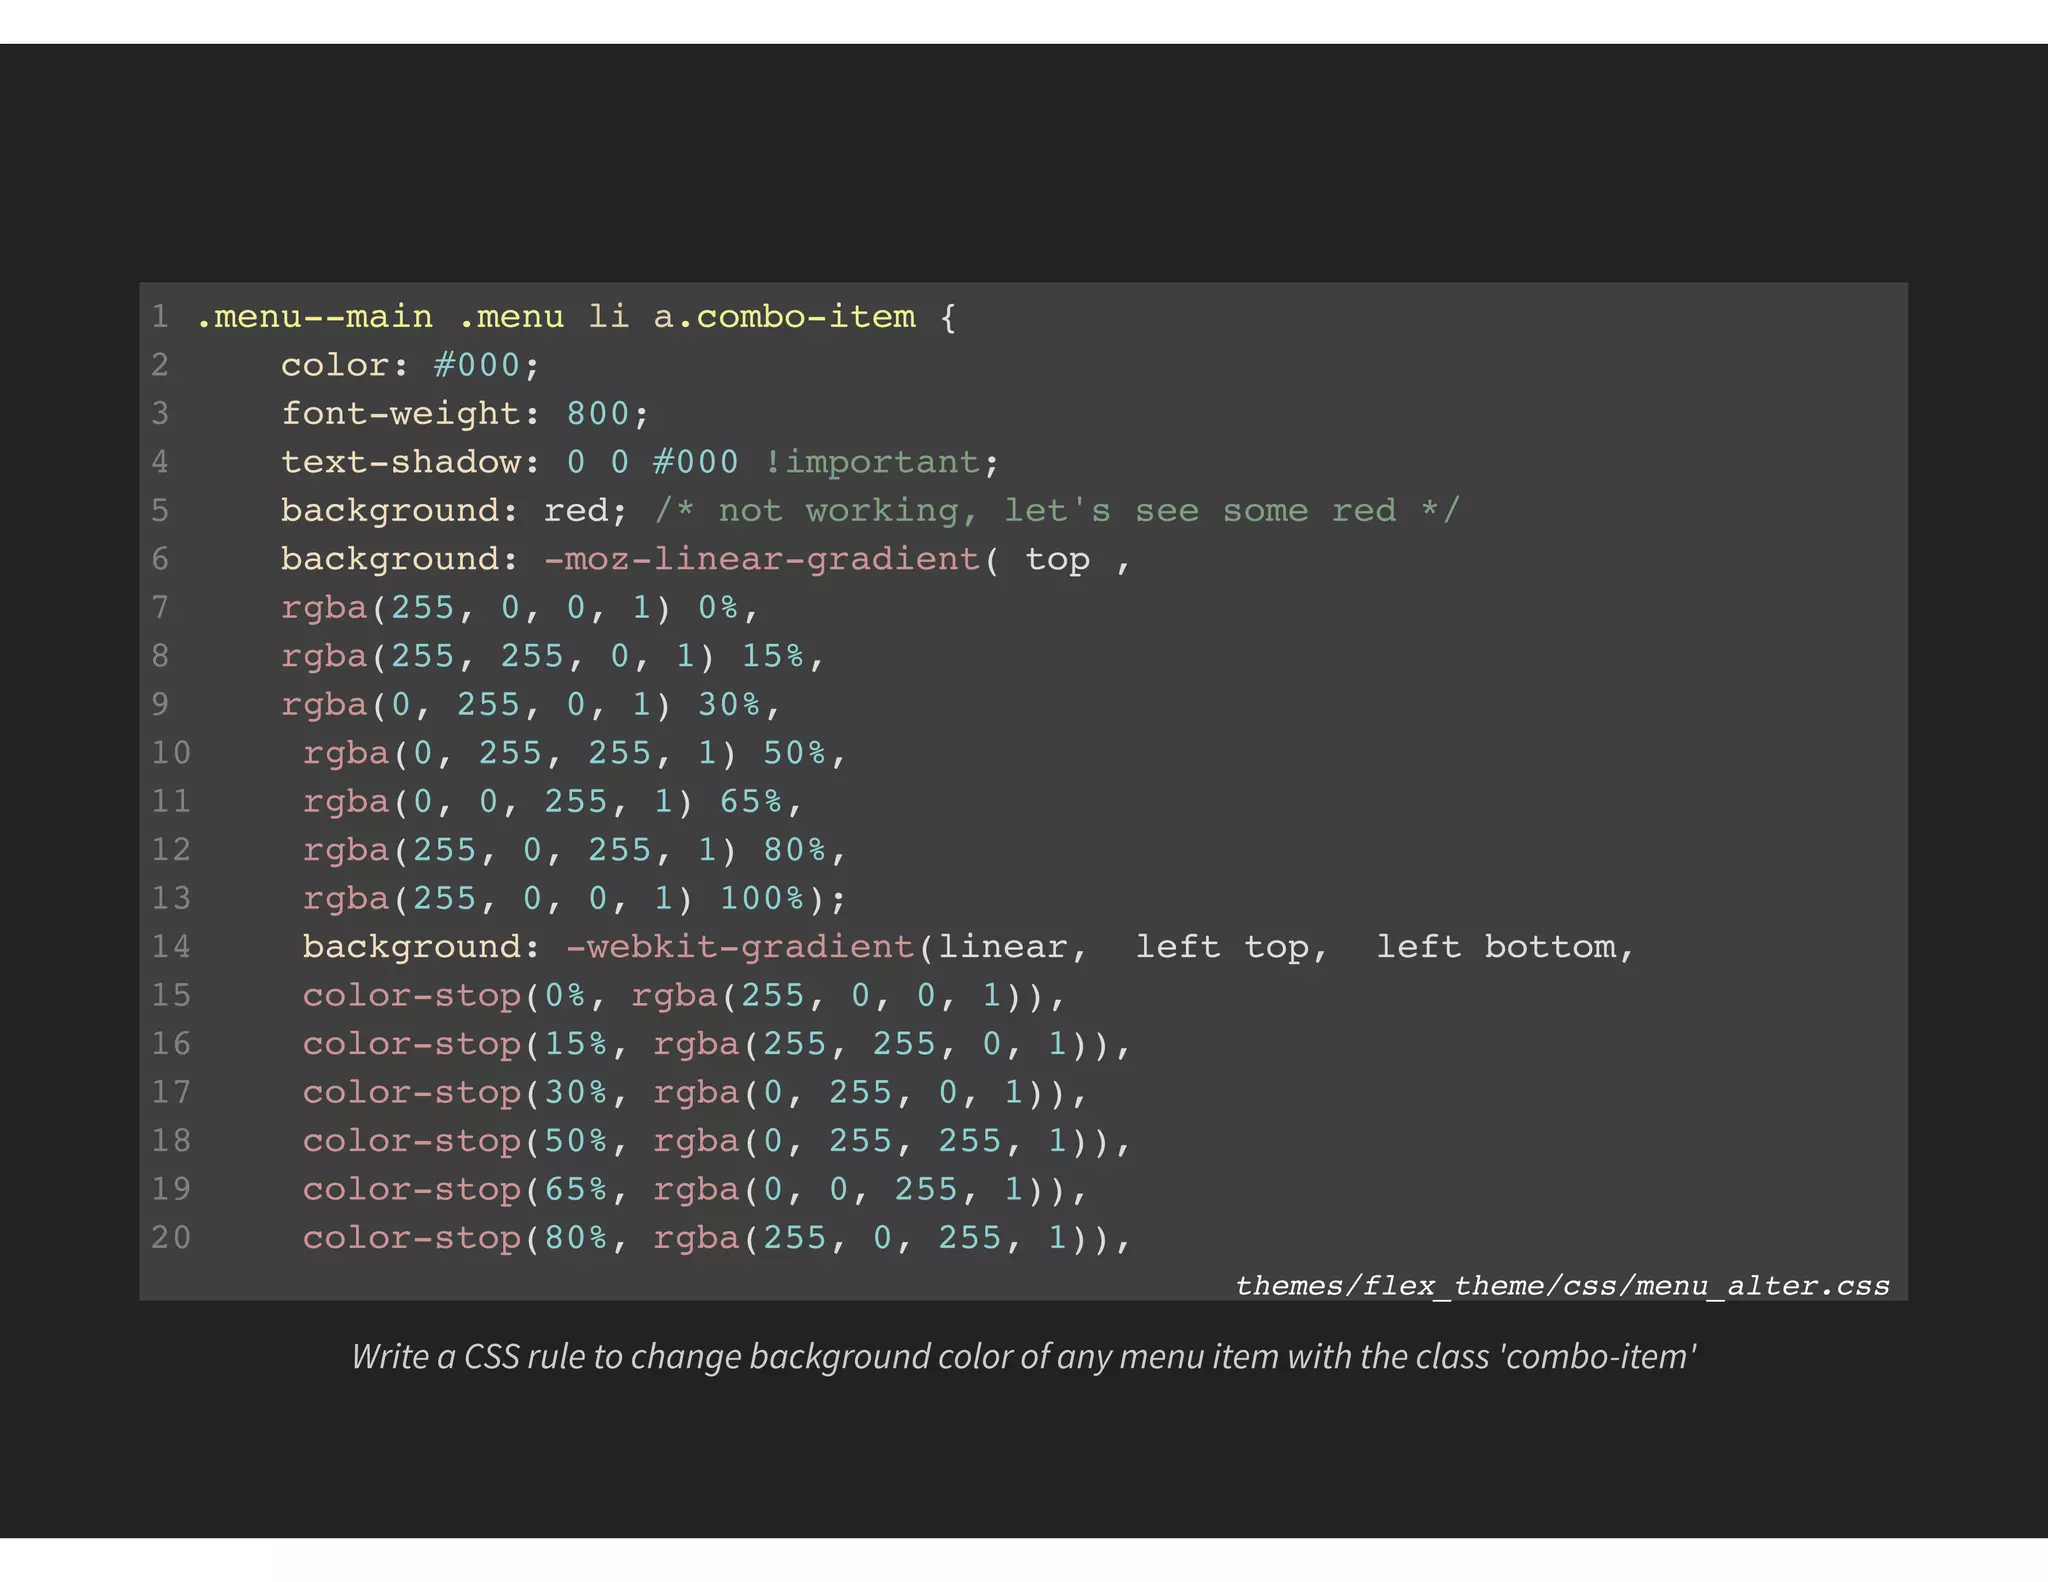Click the 'font-weight: 800;' line
Screen dimensions: 2048x1582
click(x=465, y=414)
